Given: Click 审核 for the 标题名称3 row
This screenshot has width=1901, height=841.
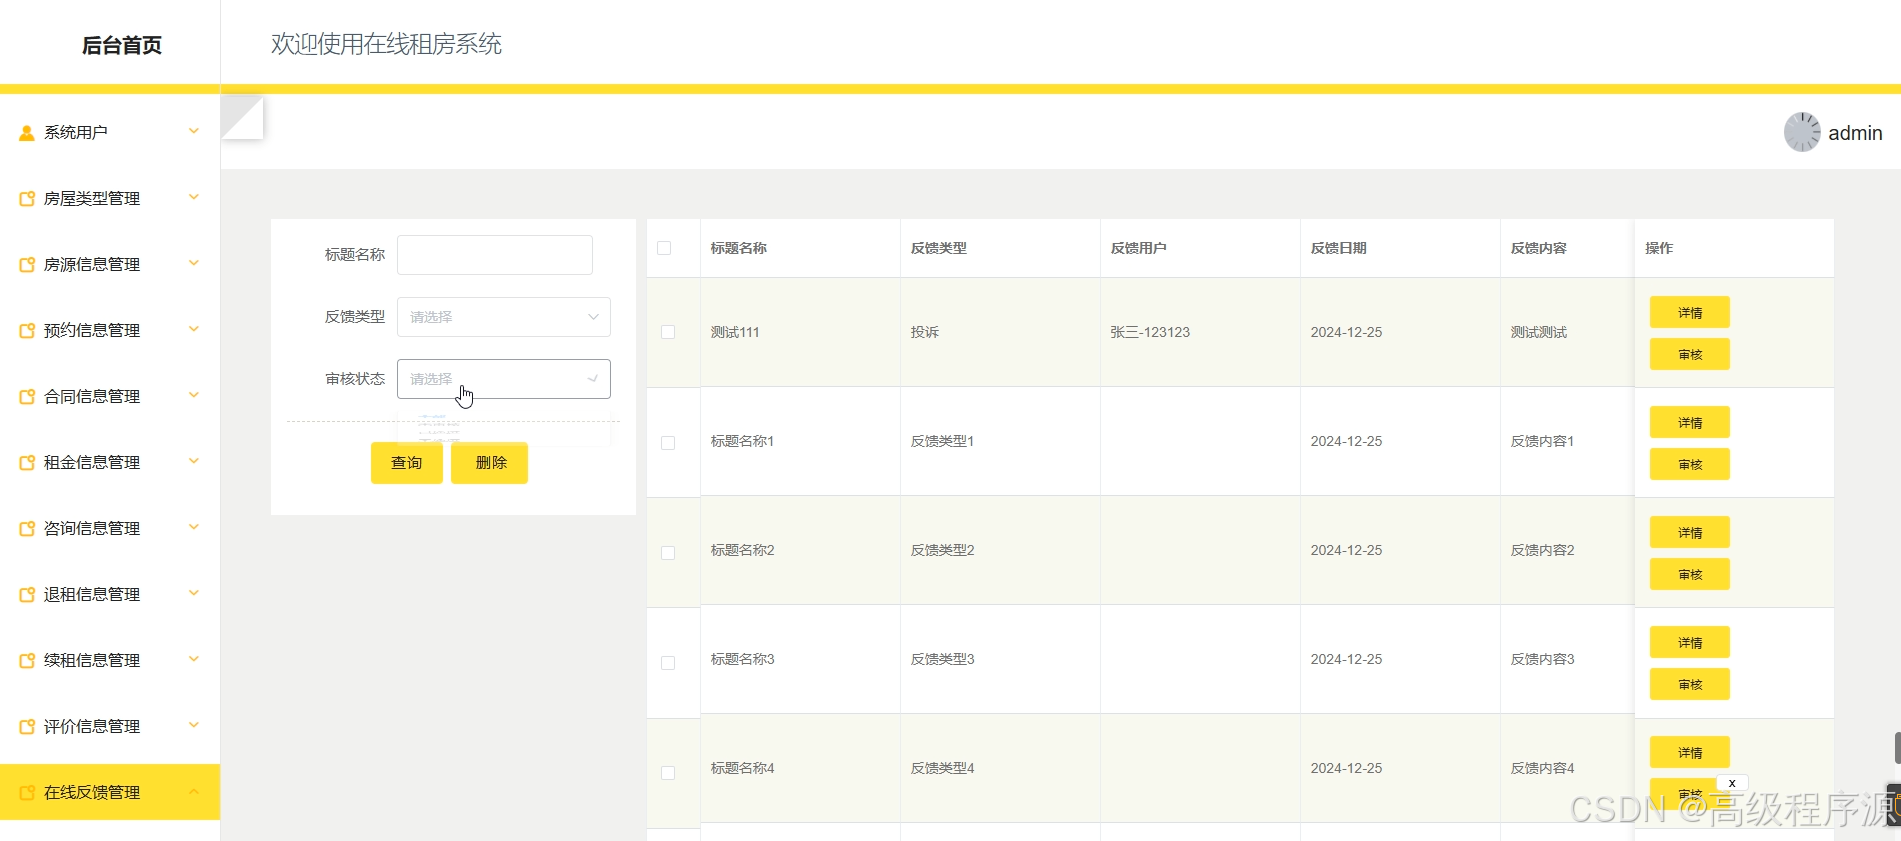Looking at the screenshot, I should 1690,685.
